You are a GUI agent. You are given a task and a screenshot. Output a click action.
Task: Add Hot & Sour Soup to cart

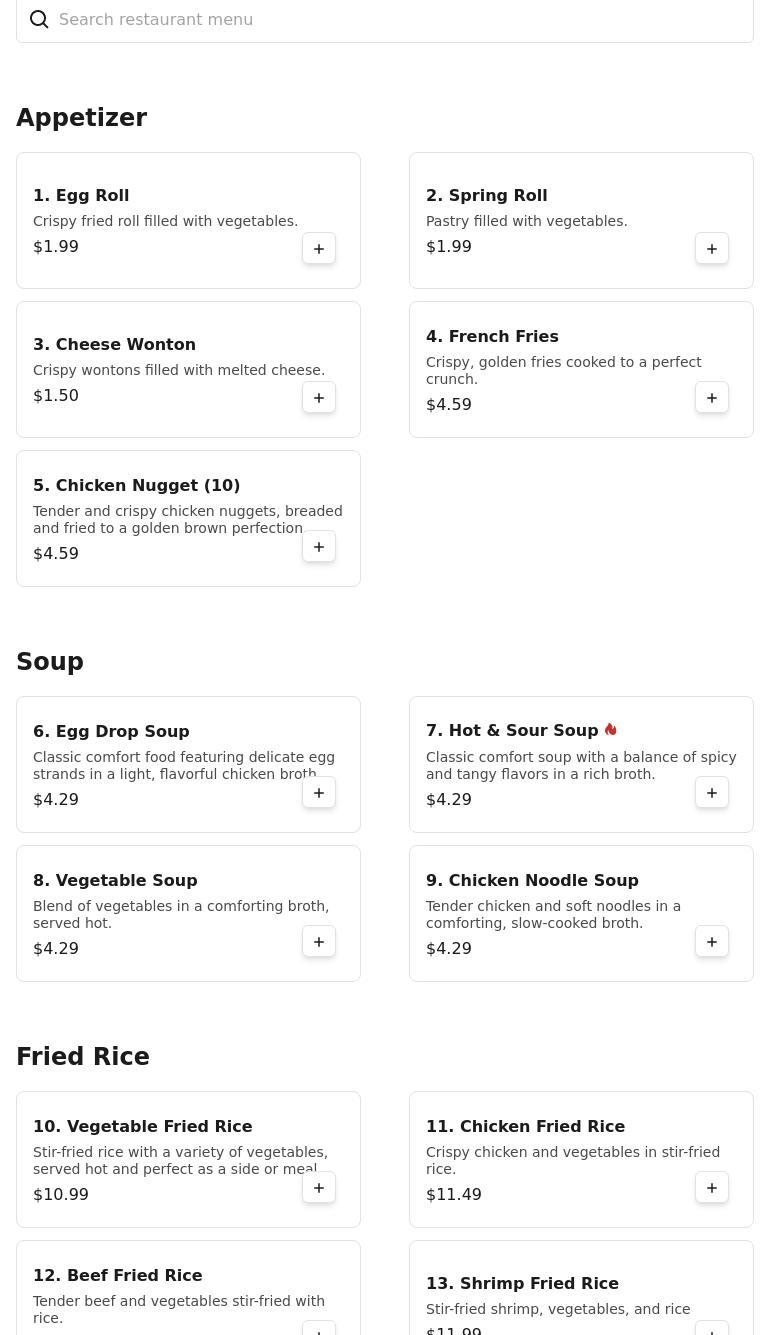tap(712, 793)
